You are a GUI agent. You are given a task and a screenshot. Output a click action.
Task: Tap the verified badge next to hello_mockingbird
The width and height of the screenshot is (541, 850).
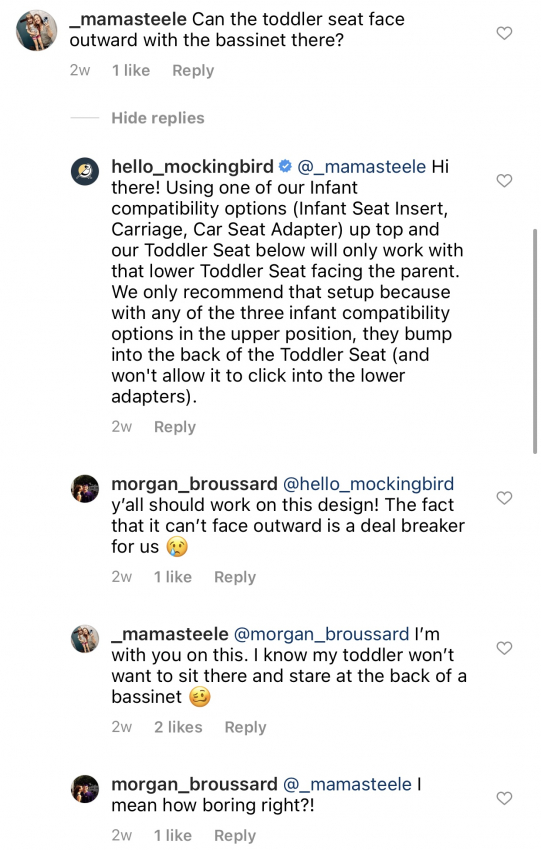(x=285, y=166)
